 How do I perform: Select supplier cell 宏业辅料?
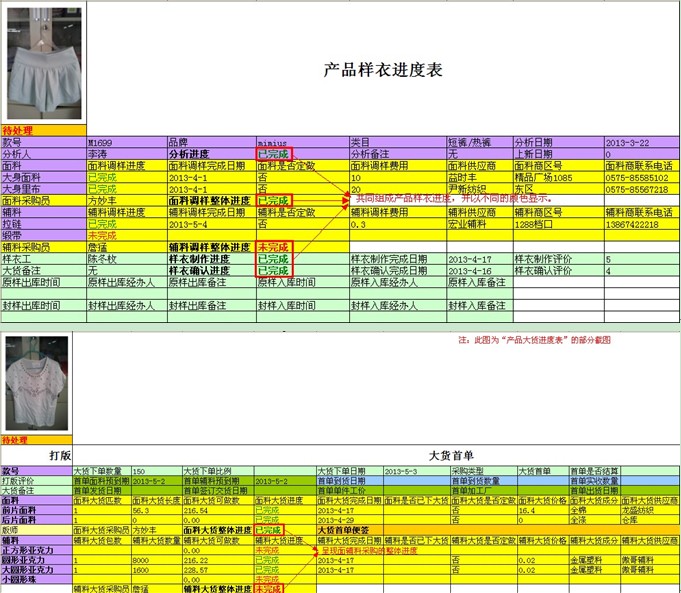click(x=478, y=224)
